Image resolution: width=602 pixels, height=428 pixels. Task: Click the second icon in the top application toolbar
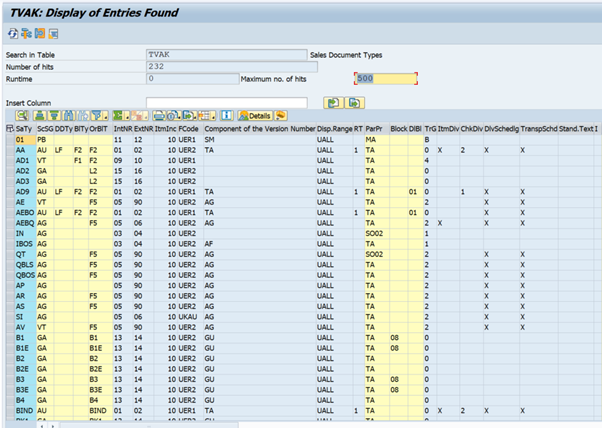[26, 33]
